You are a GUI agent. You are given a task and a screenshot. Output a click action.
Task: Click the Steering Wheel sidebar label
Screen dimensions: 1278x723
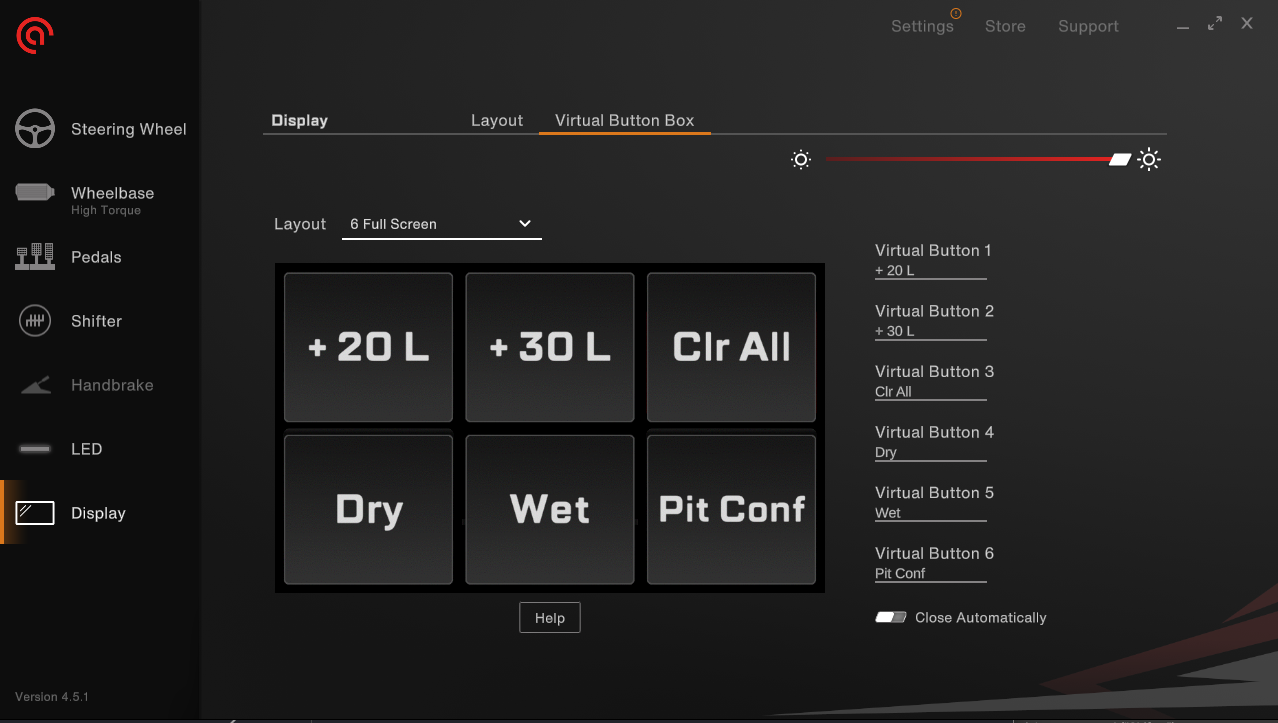pos(129,129)
